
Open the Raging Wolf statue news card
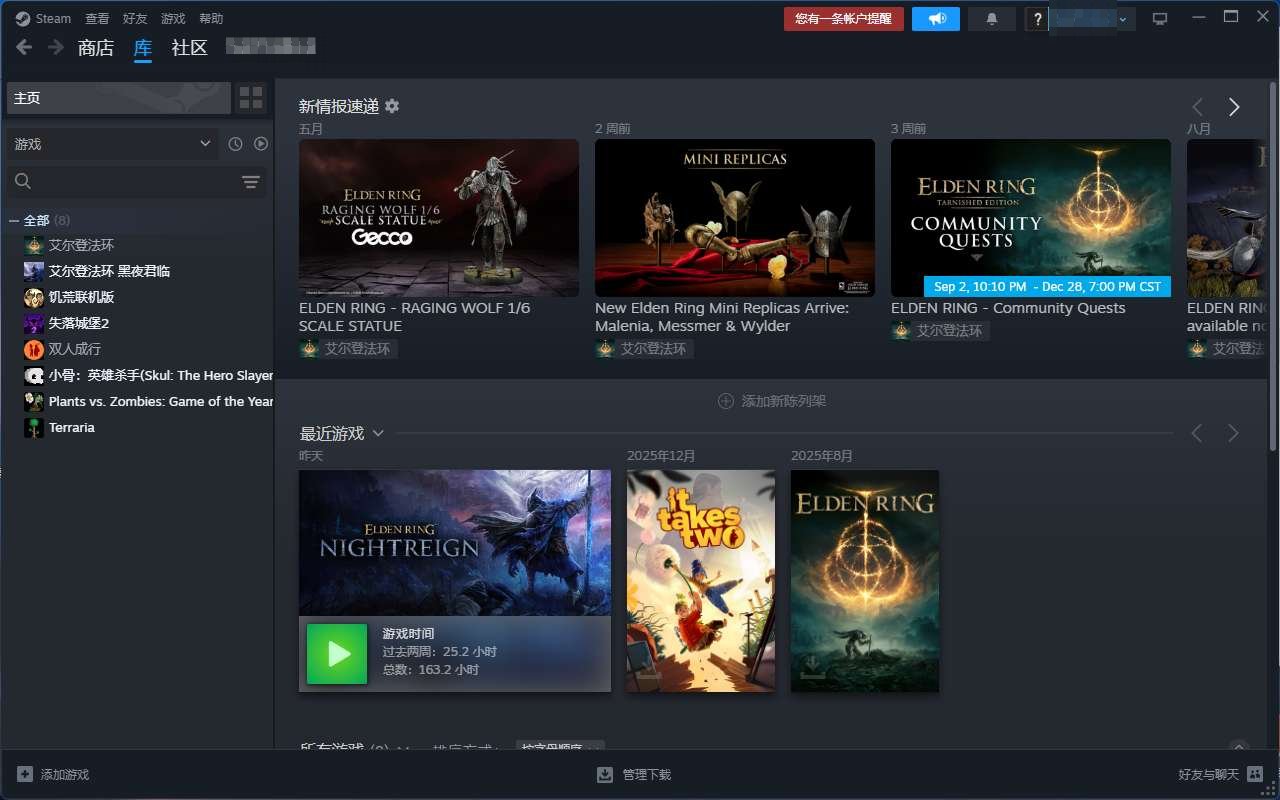pos(439,218)
